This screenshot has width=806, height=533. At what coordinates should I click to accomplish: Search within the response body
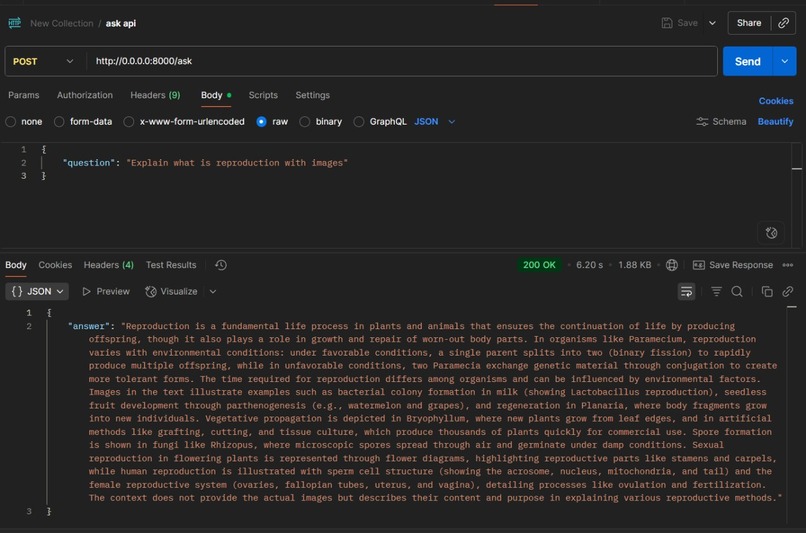737,292
